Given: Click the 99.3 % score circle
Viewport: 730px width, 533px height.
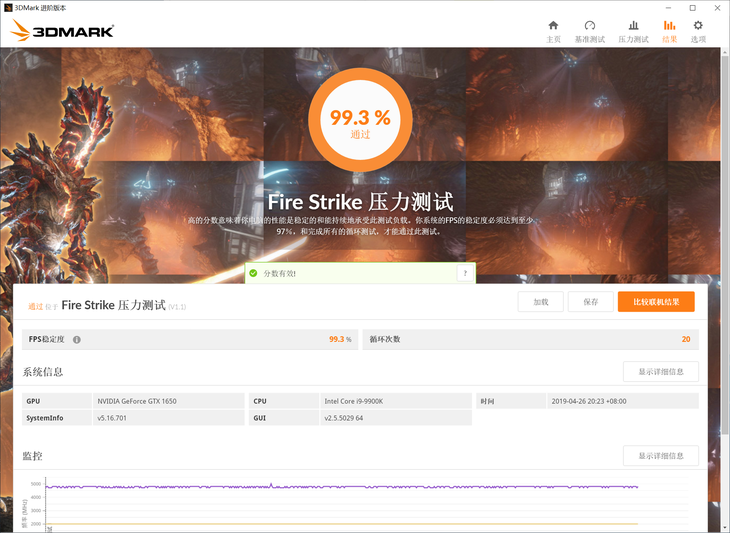Looking at the screenshot, I should pyautogui.click(x=360, y=120).
